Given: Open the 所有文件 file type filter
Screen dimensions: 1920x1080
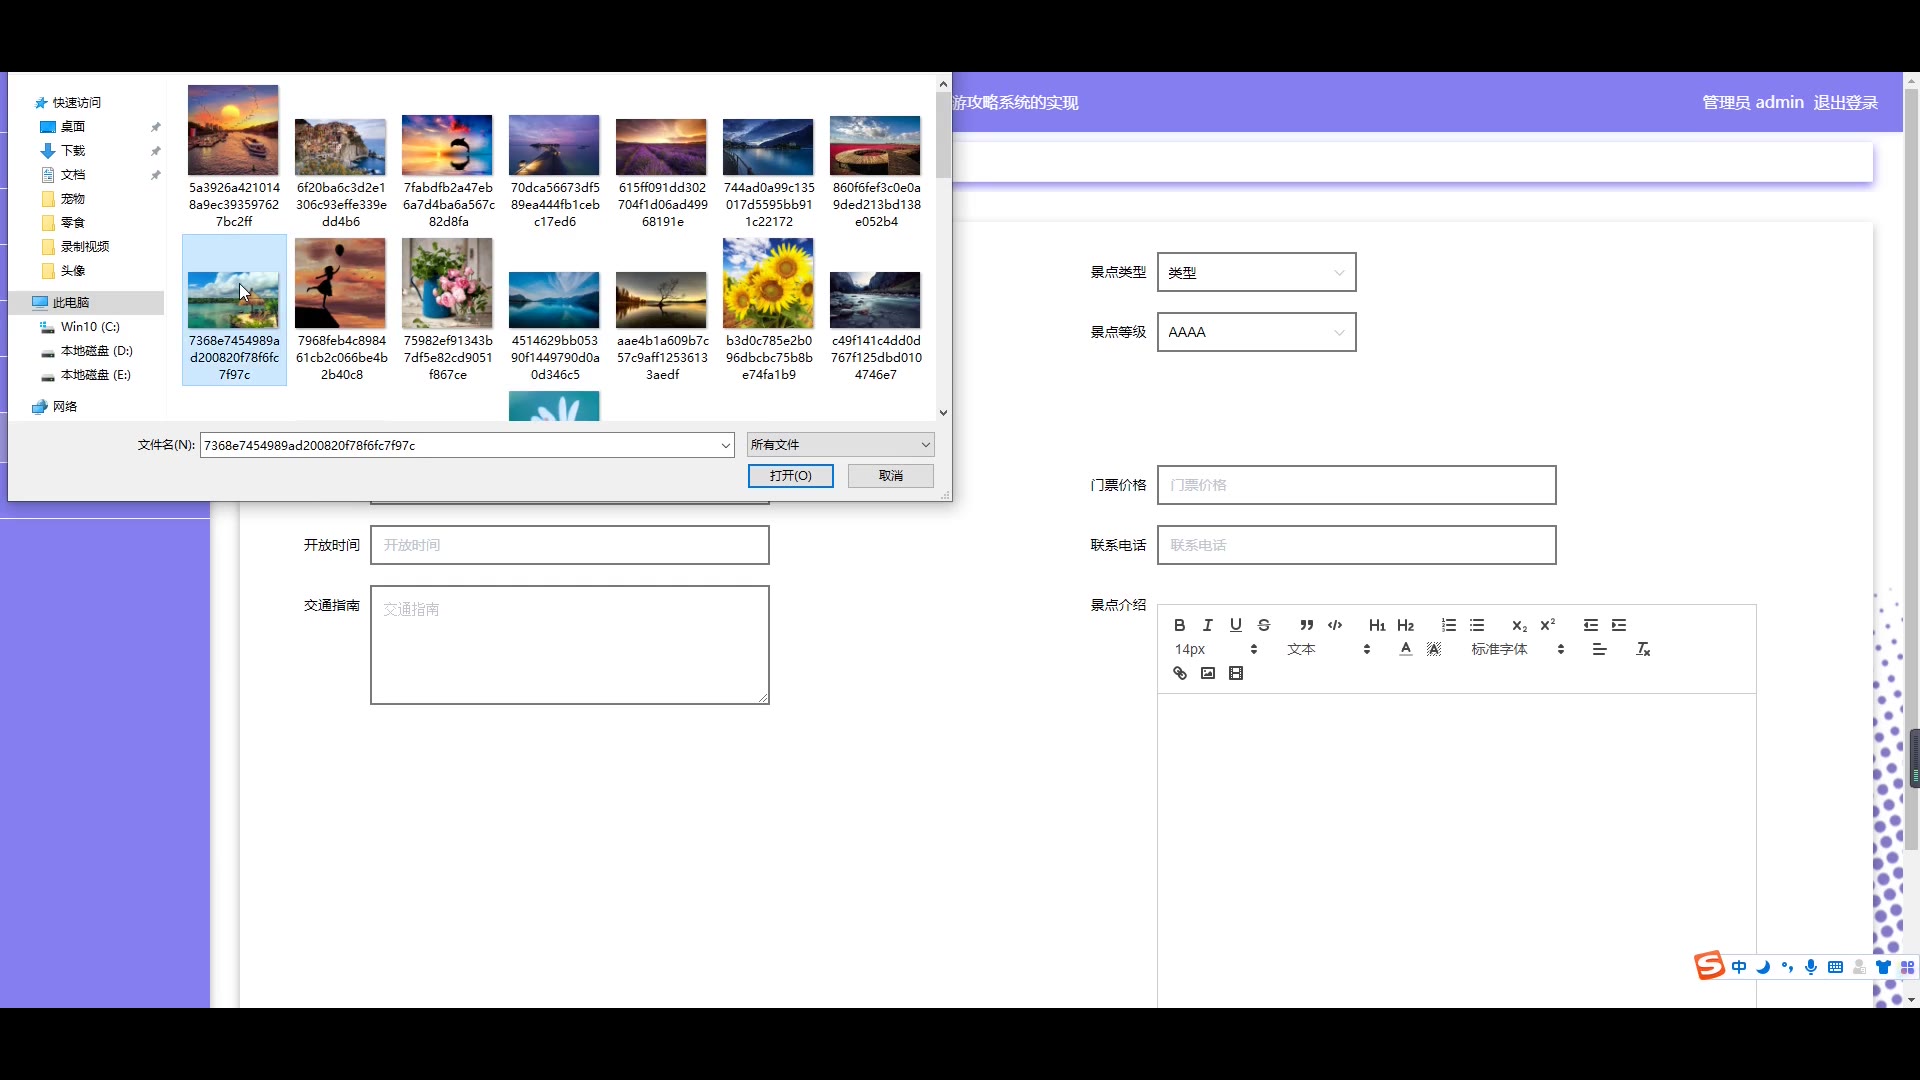Looking at the screenshot, I should 840,445.
